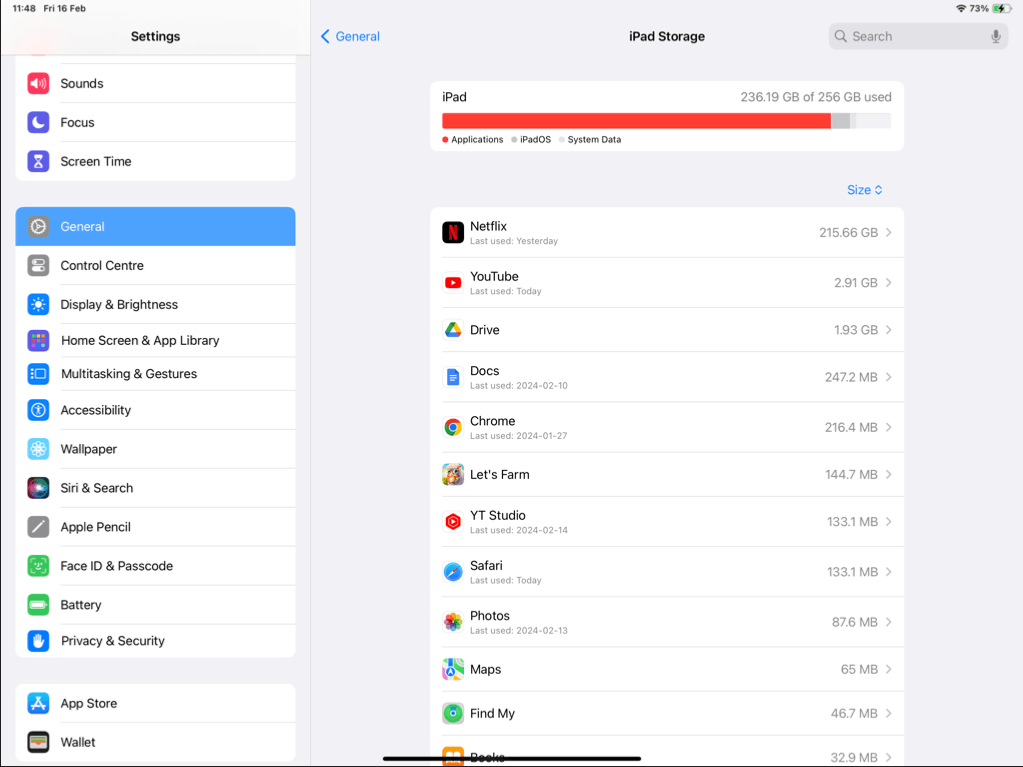The height and width of the screenshot is (767, 1023).
Task: Open Docs storage details chevron
Action: (889, 377)
